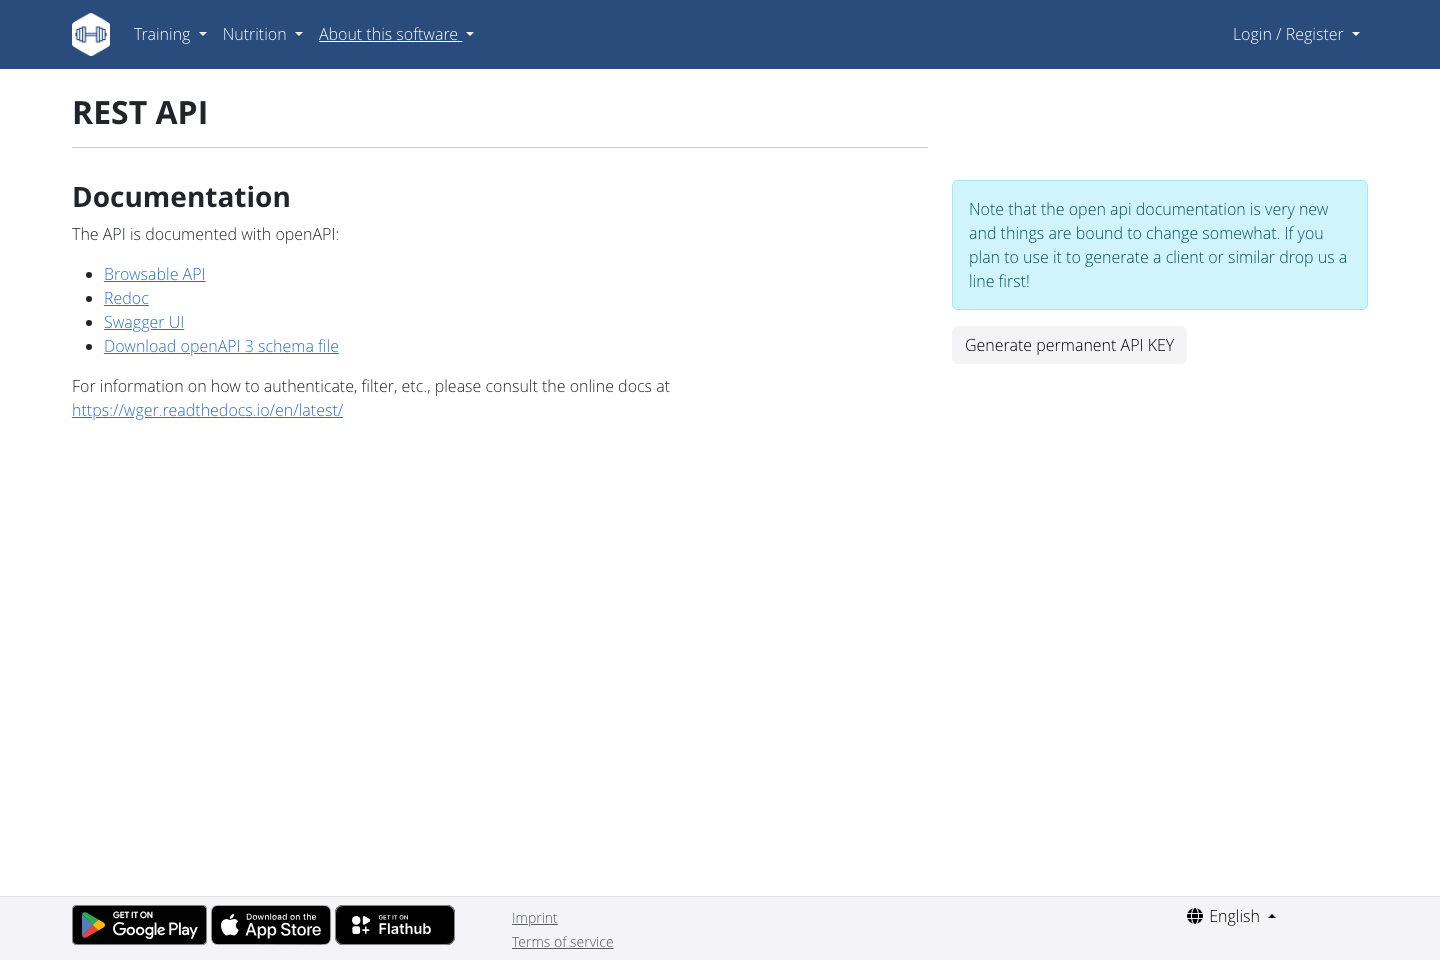Click the open api documentation note box

pyautogui.click(x=1159, y=245)
